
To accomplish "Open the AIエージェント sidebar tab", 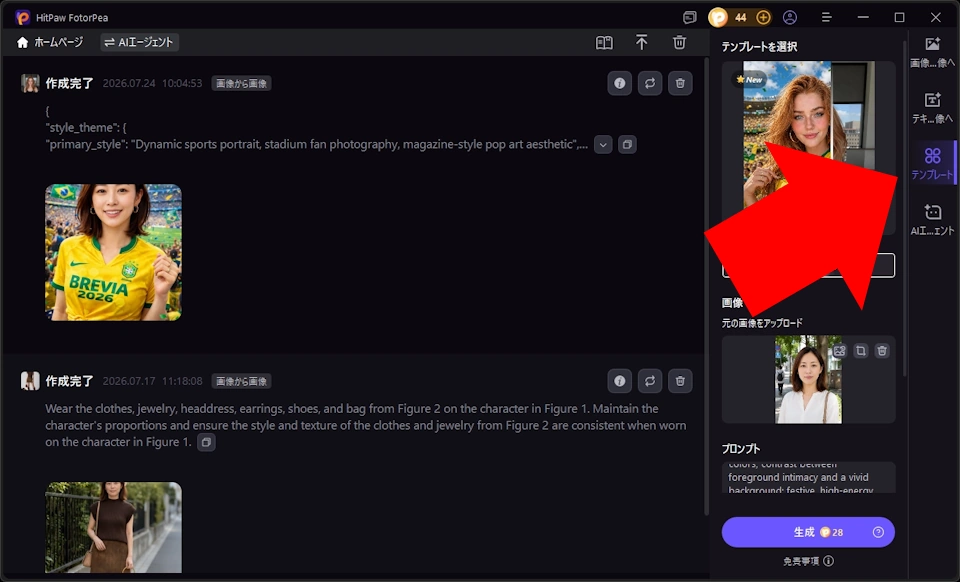I will coord(932,219).
